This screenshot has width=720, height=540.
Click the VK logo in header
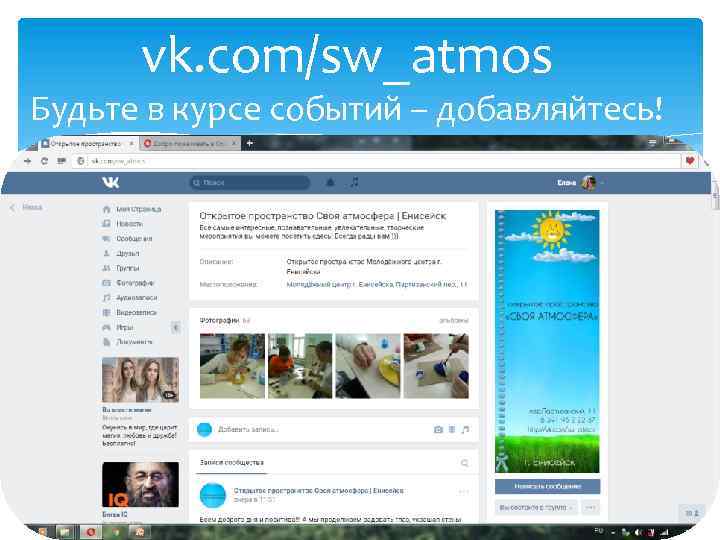[x=111, y=182]
